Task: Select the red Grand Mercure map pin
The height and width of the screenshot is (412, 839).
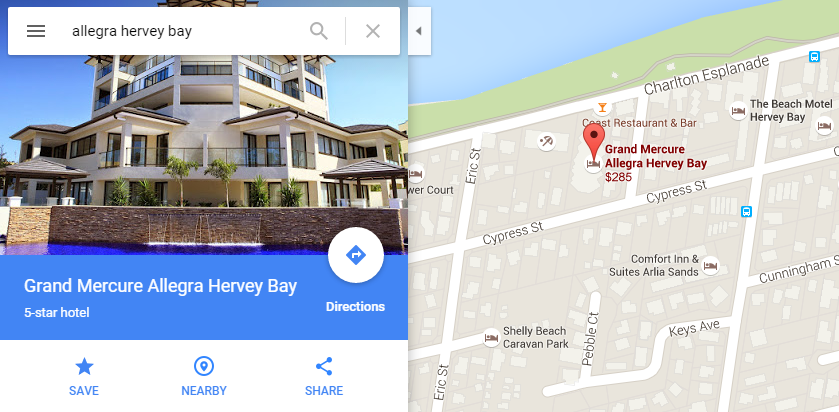Action: pyautogui.click(x=593, y=140)
